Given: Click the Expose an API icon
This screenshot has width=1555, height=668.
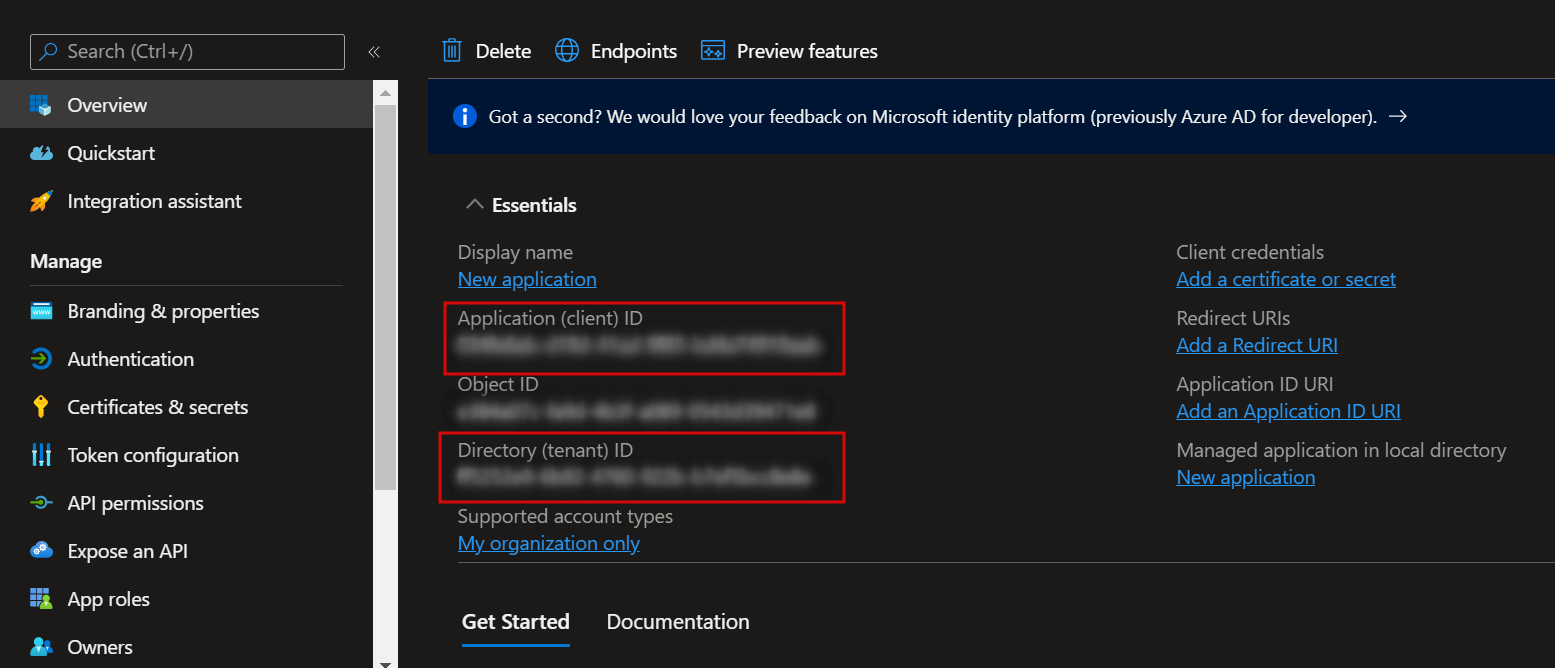Looking at the screenshot, I should 41,551.
